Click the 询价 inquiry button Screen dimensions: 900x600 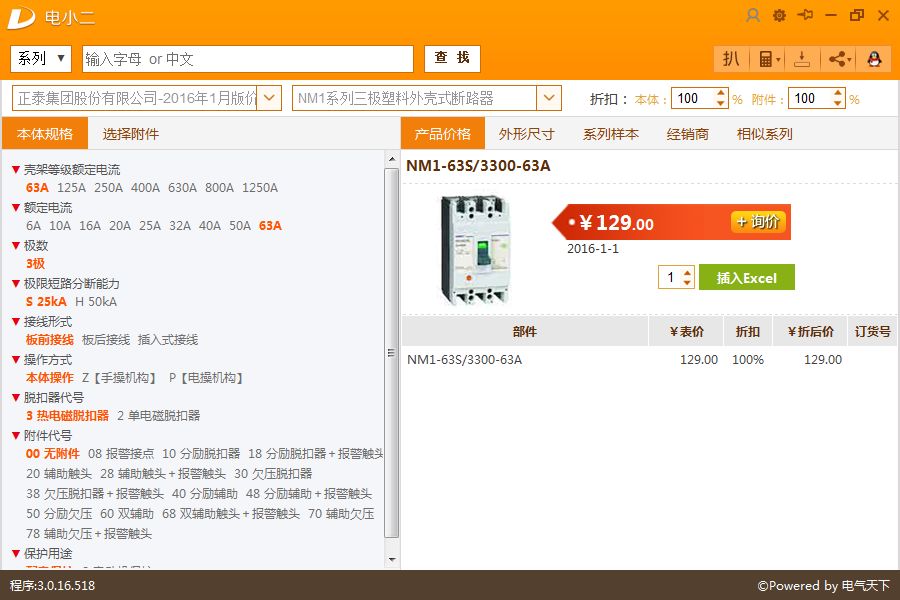coord(758,222)
